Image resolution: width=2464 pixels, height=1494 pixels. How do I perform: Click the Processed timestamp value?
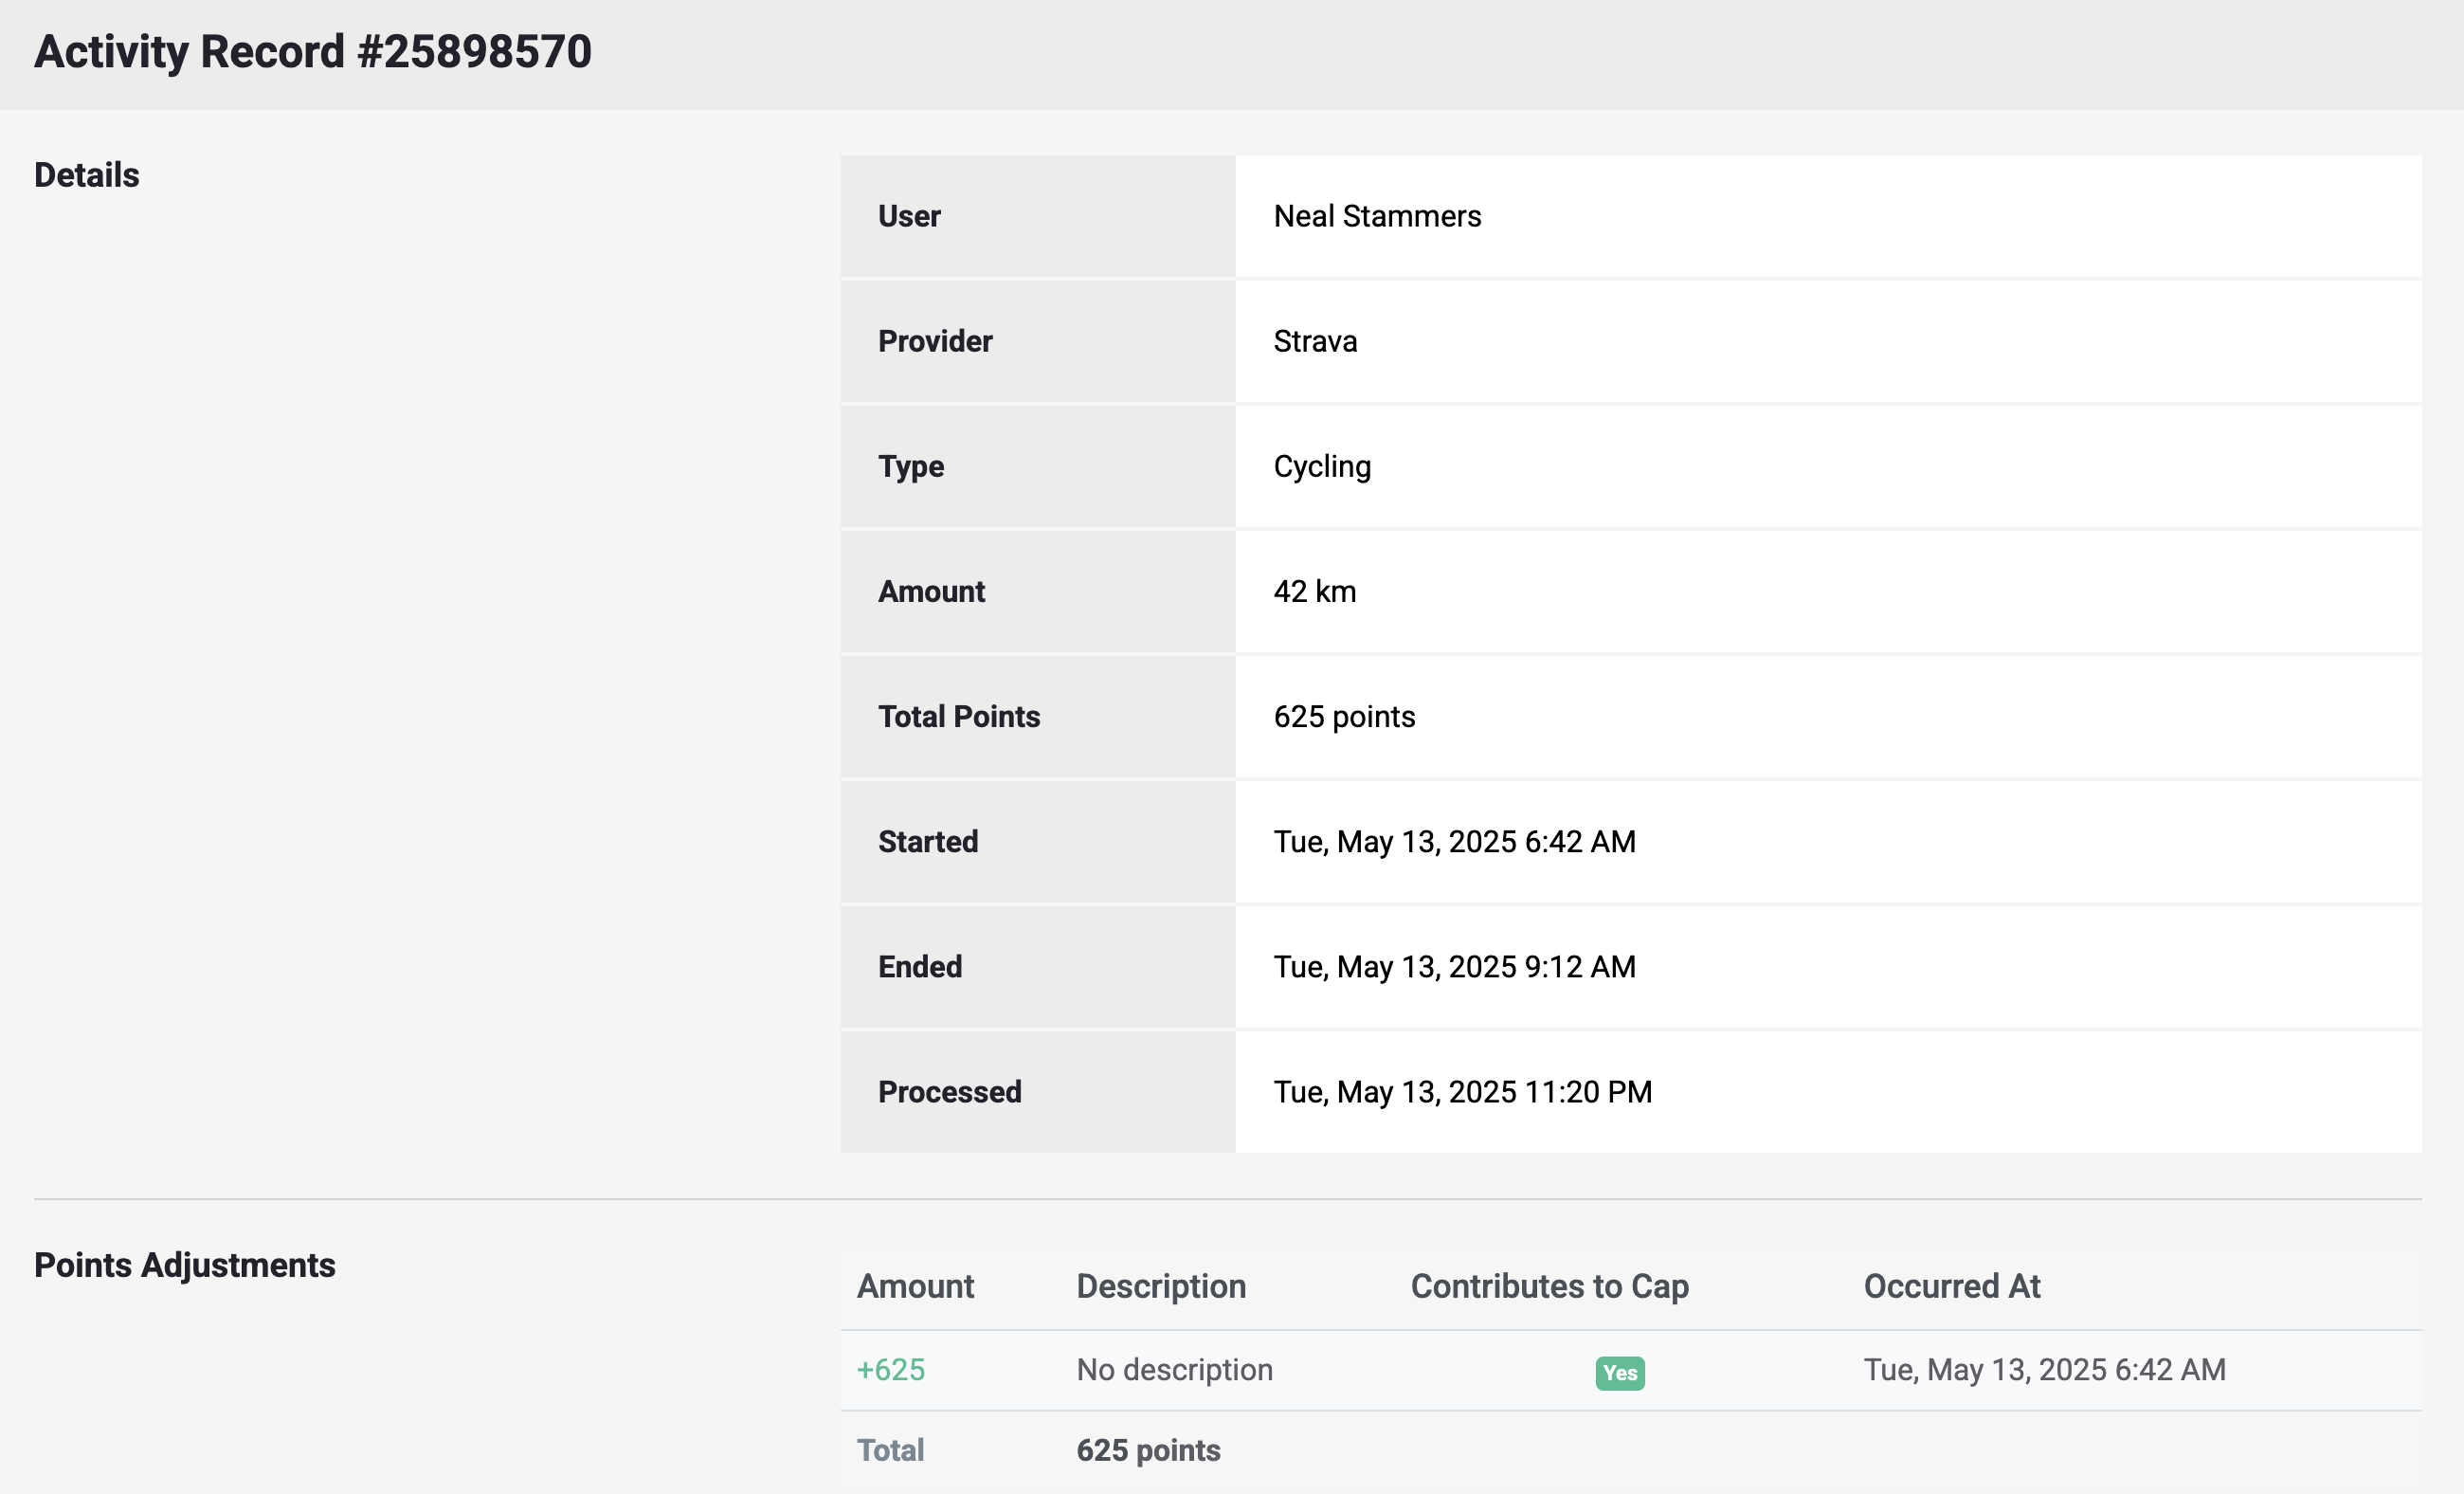click(x=1462, y=1091)
